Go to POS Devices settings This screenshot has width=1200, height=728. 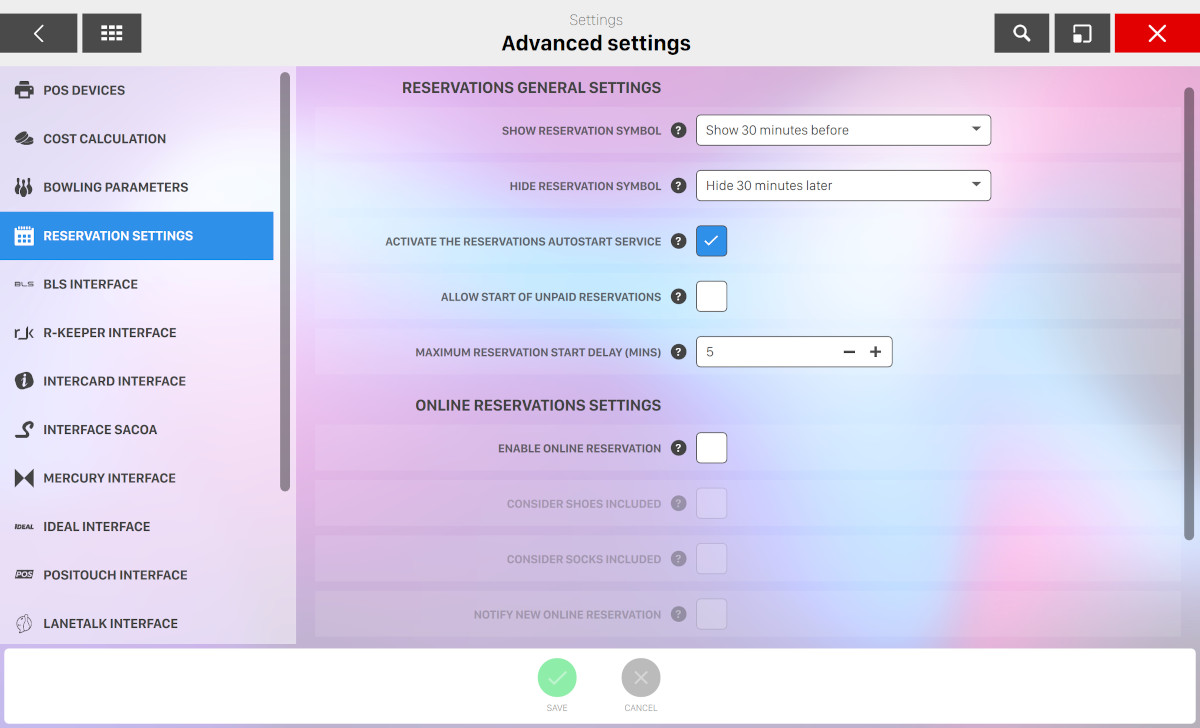84,90
